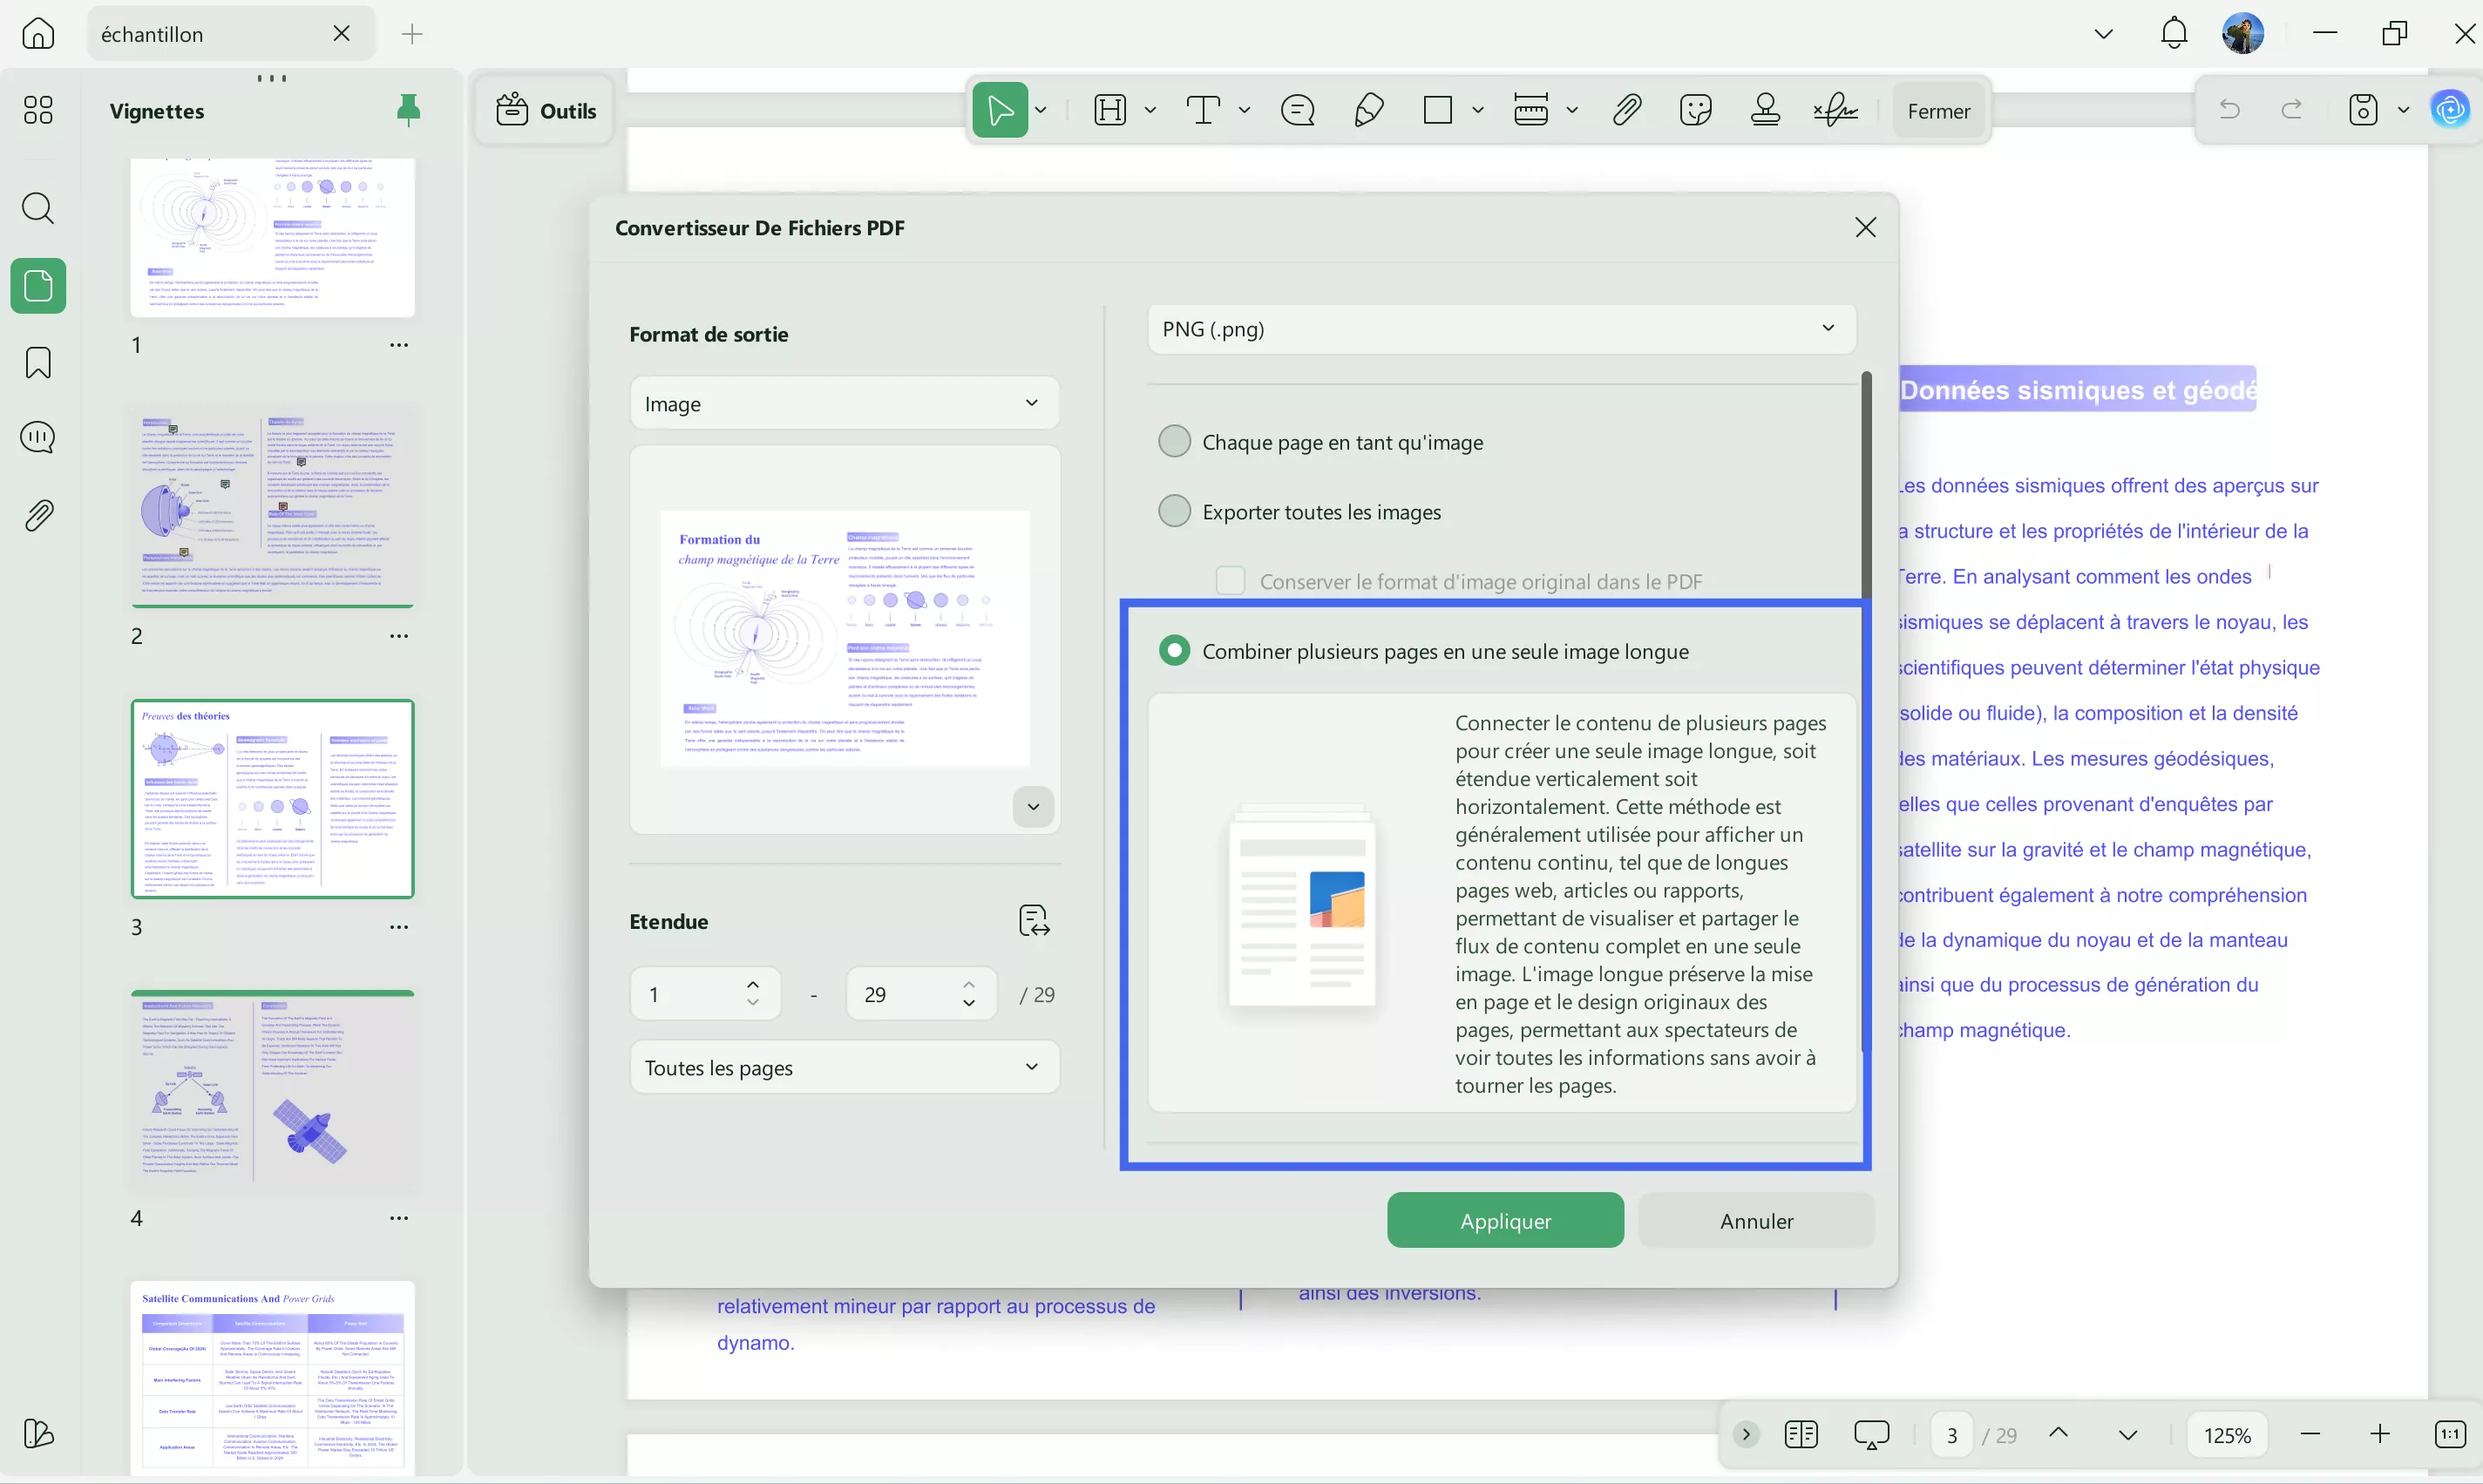Screen dimensions: 2483x1484
Task: Select the sticker tool icon
Action: pyautogui.click(x=1696, y=110)
